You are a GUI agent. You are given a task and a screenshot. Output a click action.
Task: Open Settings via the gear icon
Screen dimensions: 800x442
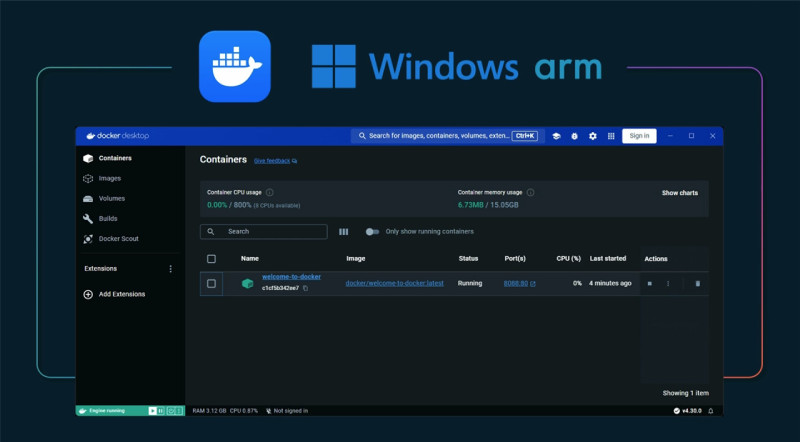[x=592, y=136]
